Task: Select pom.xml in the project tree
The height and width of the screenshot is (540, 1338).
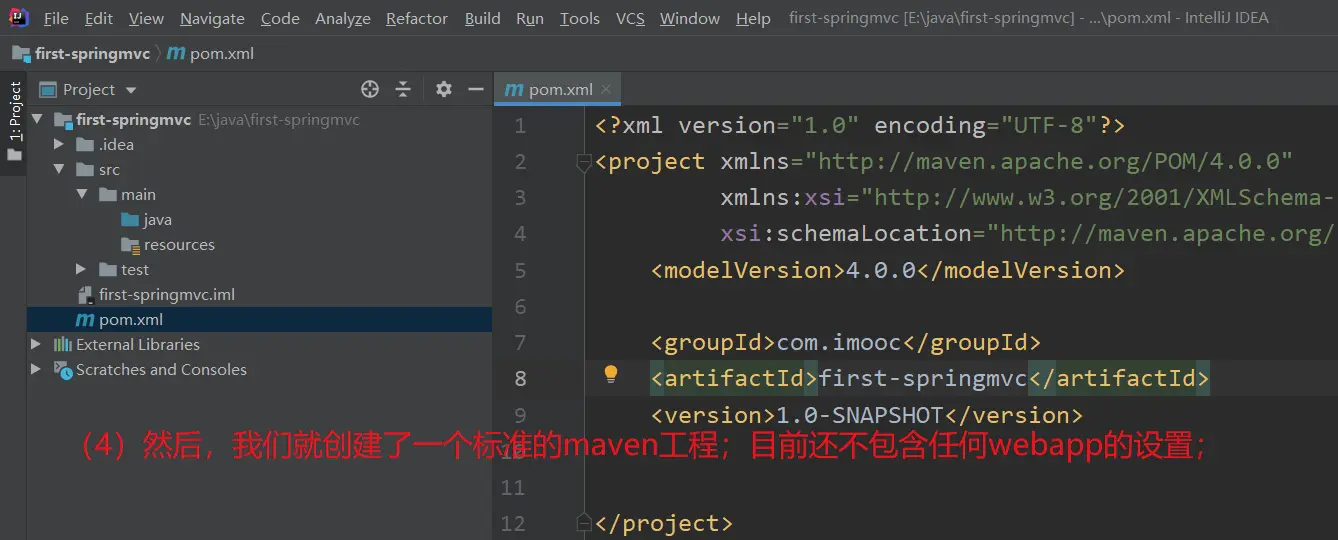Action: click(x=131, y=320)
